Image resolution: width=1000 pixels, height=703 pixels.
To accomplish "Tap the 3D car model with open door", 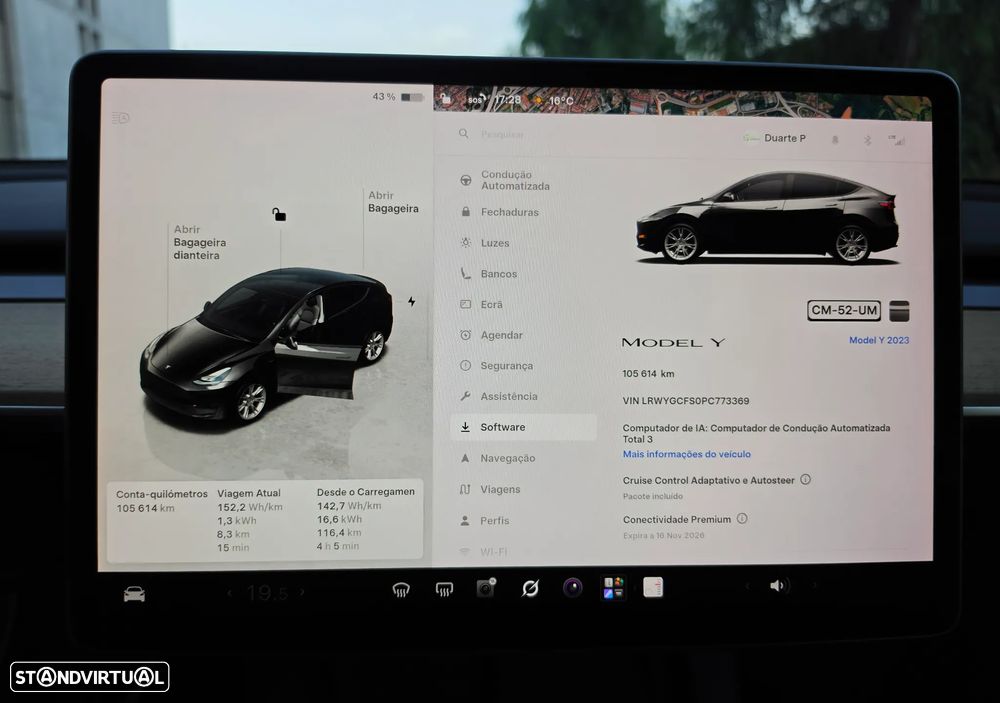I will click(266, 344).
